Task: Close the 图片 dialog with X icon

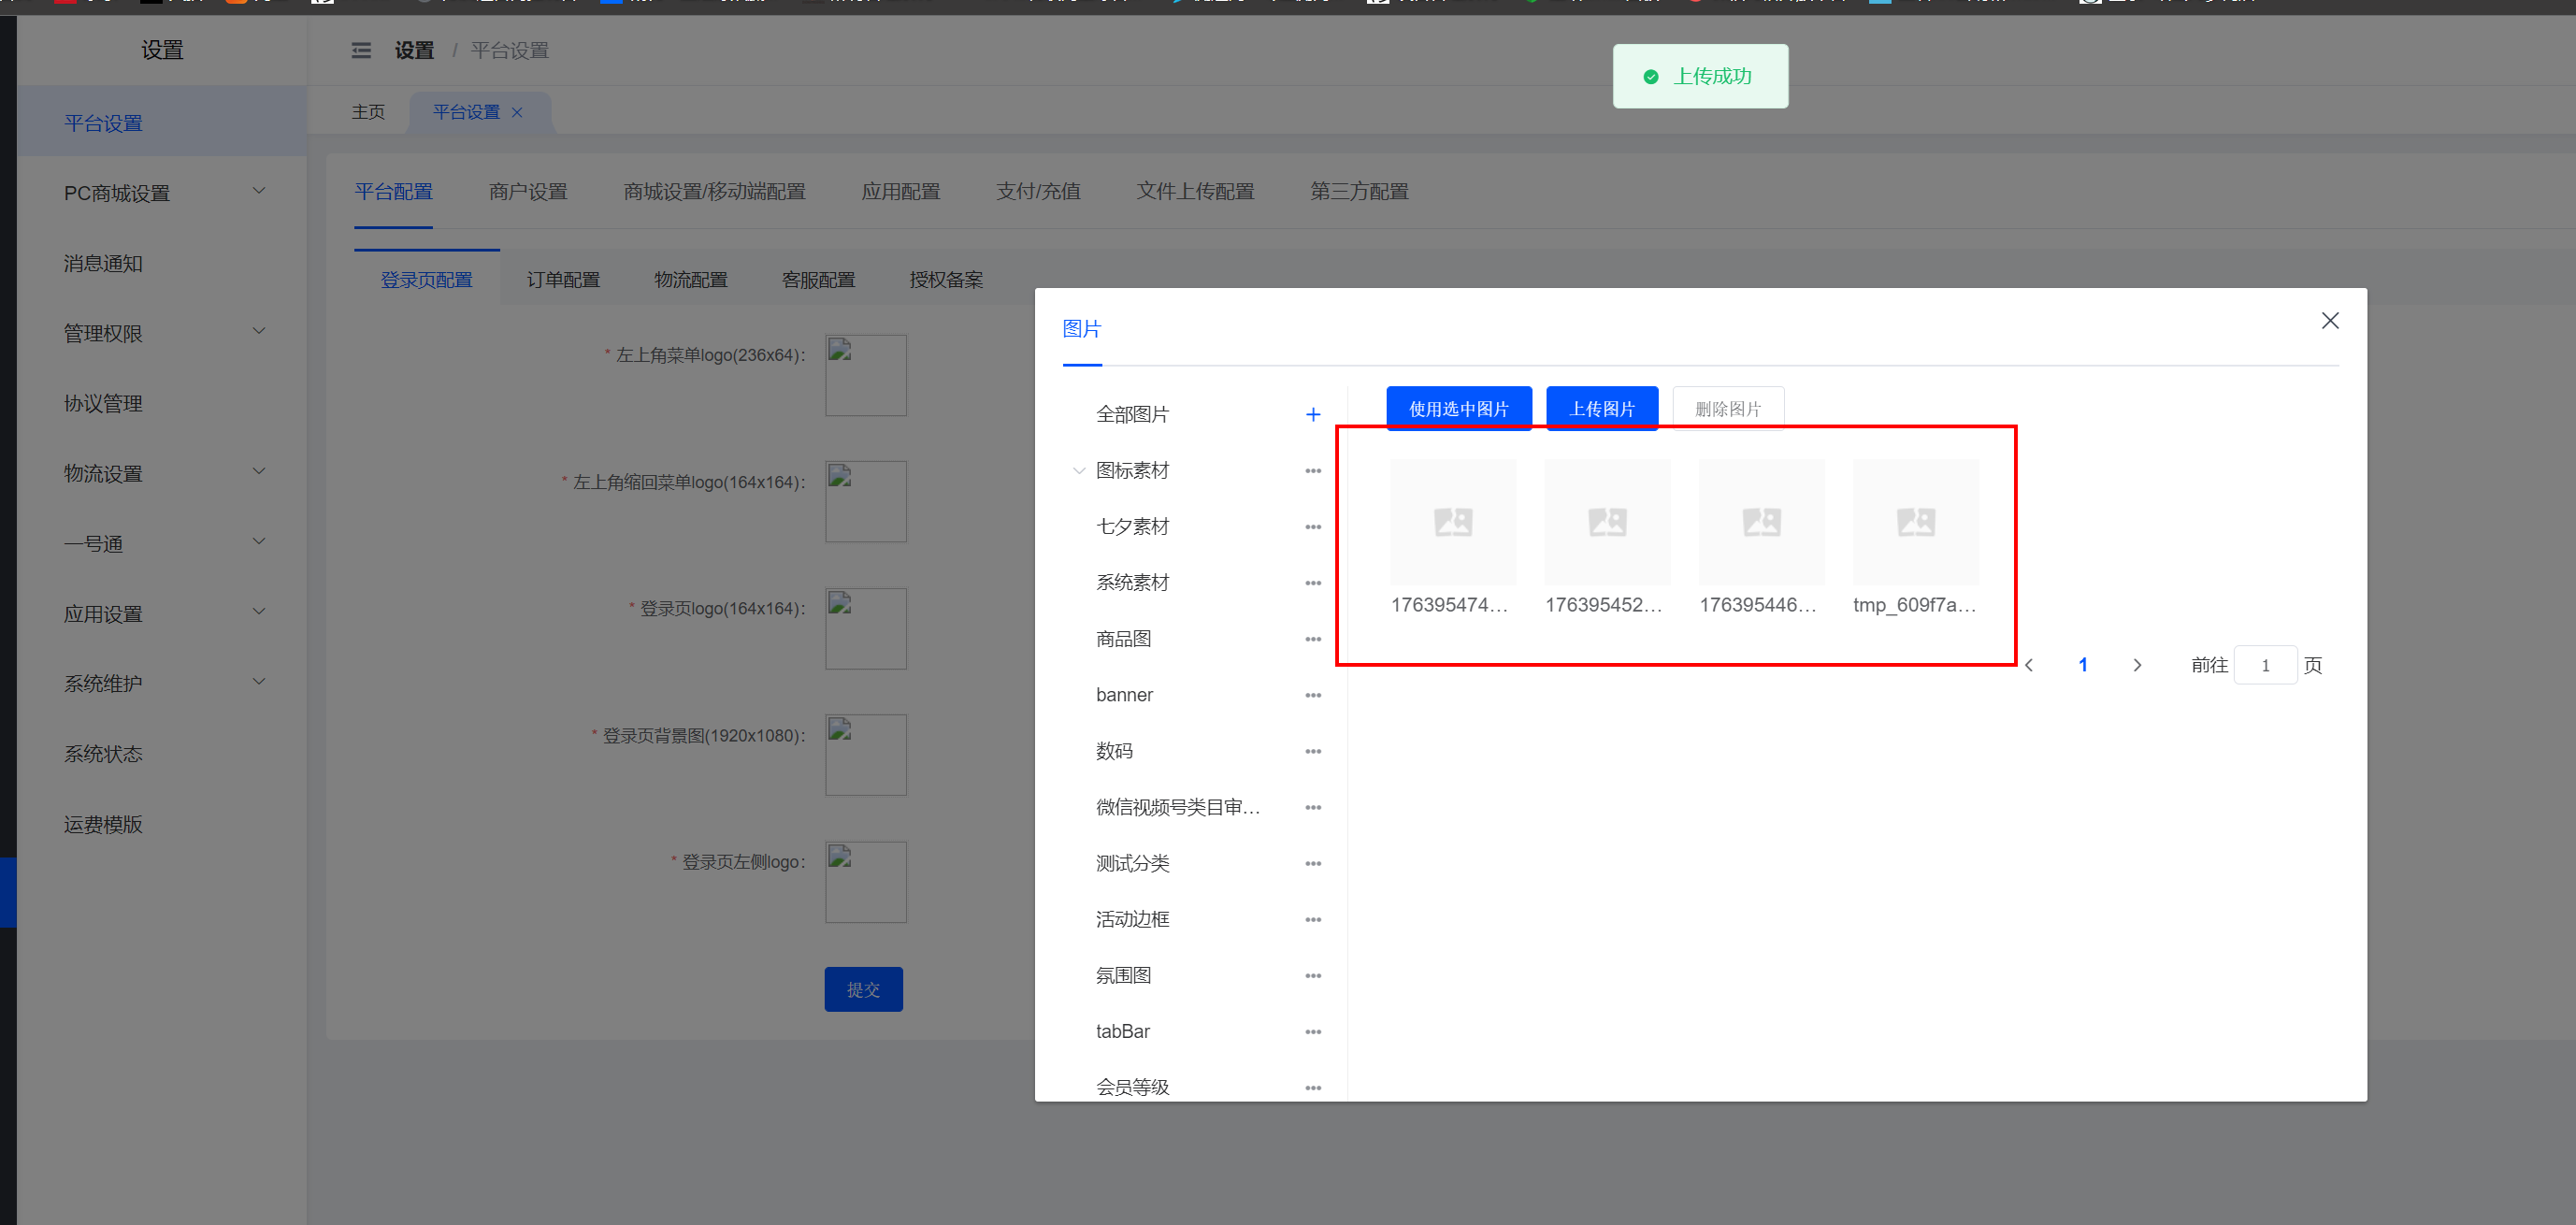Action: [2329, 321]
